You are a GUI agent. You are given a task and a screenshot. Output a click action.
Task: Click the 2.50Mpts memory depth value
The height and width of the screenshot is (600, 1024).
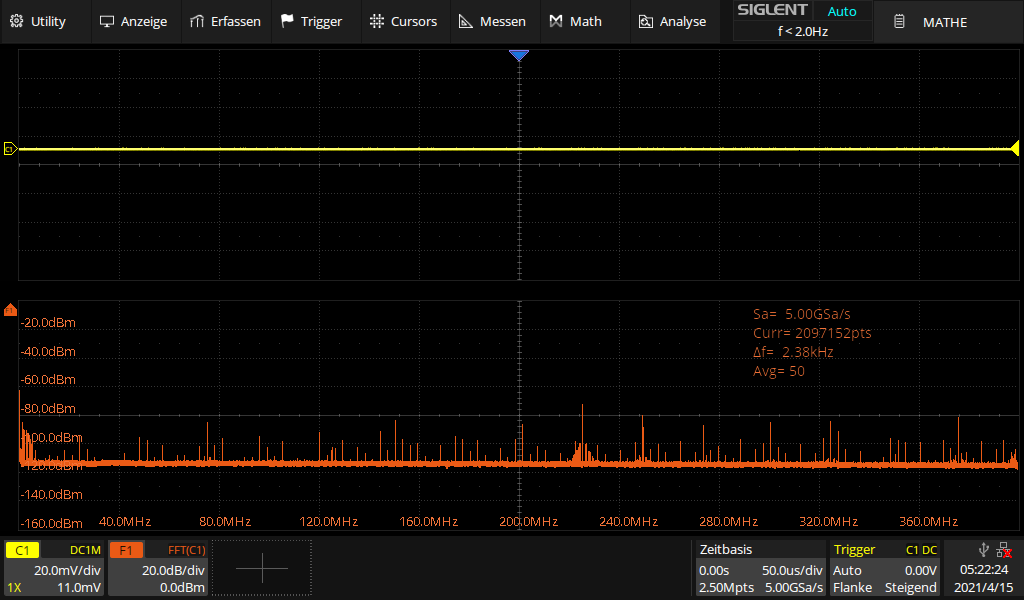click(726, 588)
